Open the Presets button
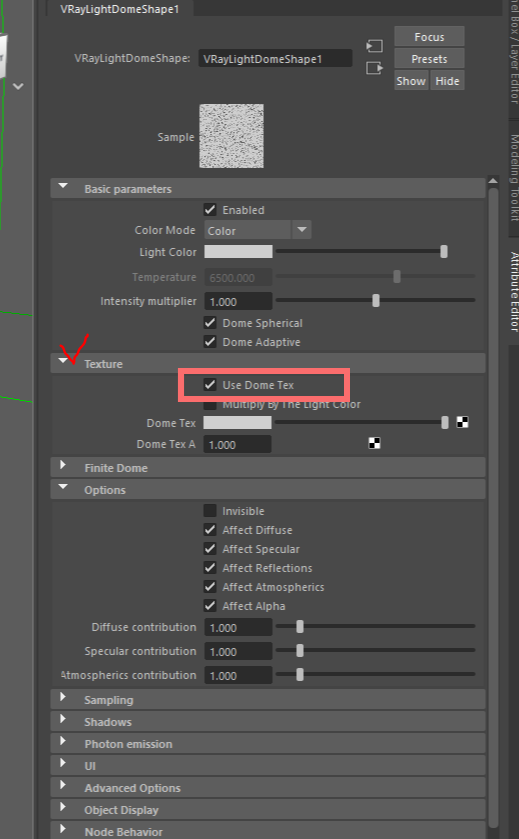Viewport: 519px width, 839px height. click(429, 59)
